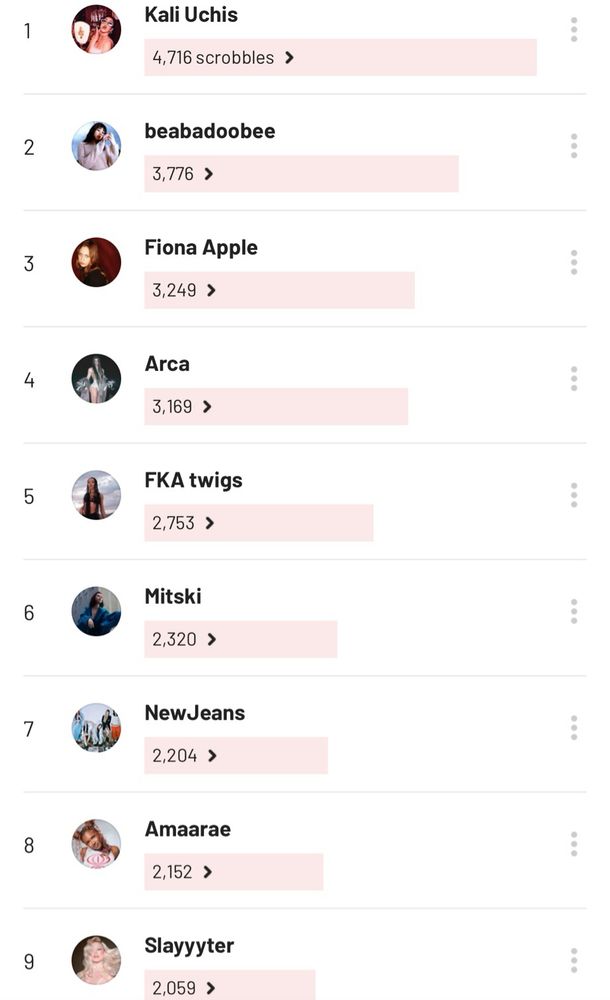Viewport: 610px width, 1000px height.
Task: Open more options for Mitski
Action: pyautogui.click(x=574, y=611)
